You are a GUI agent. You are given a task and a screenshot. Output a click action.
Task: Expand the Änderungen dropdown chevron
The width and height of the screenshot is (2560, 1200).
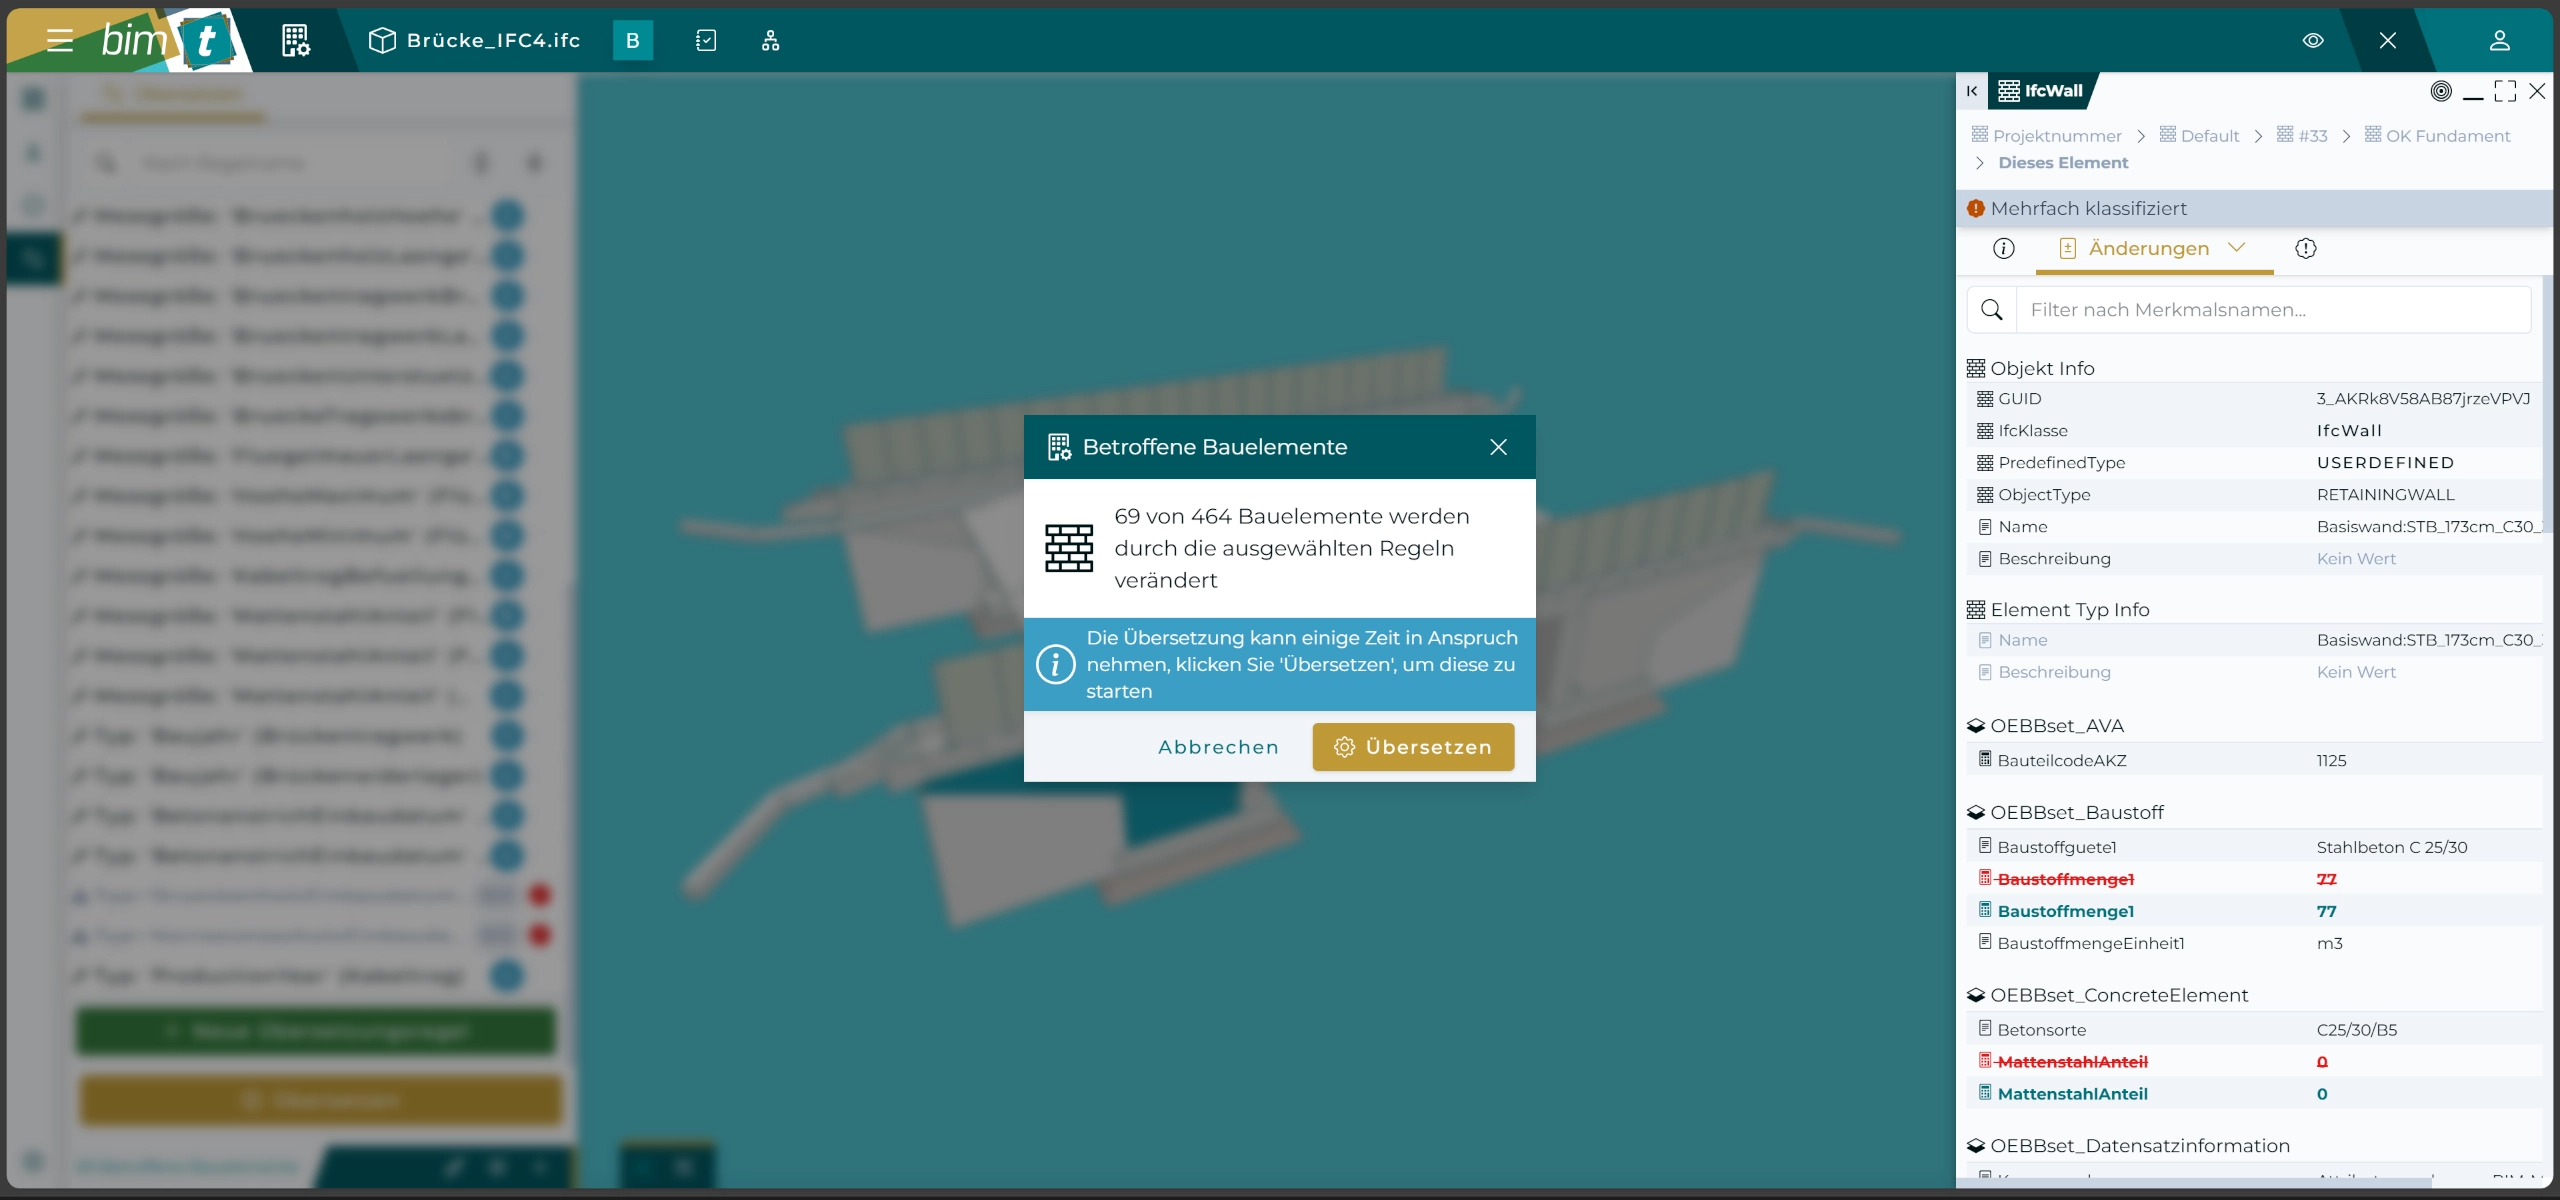[x=2237, y=247]
